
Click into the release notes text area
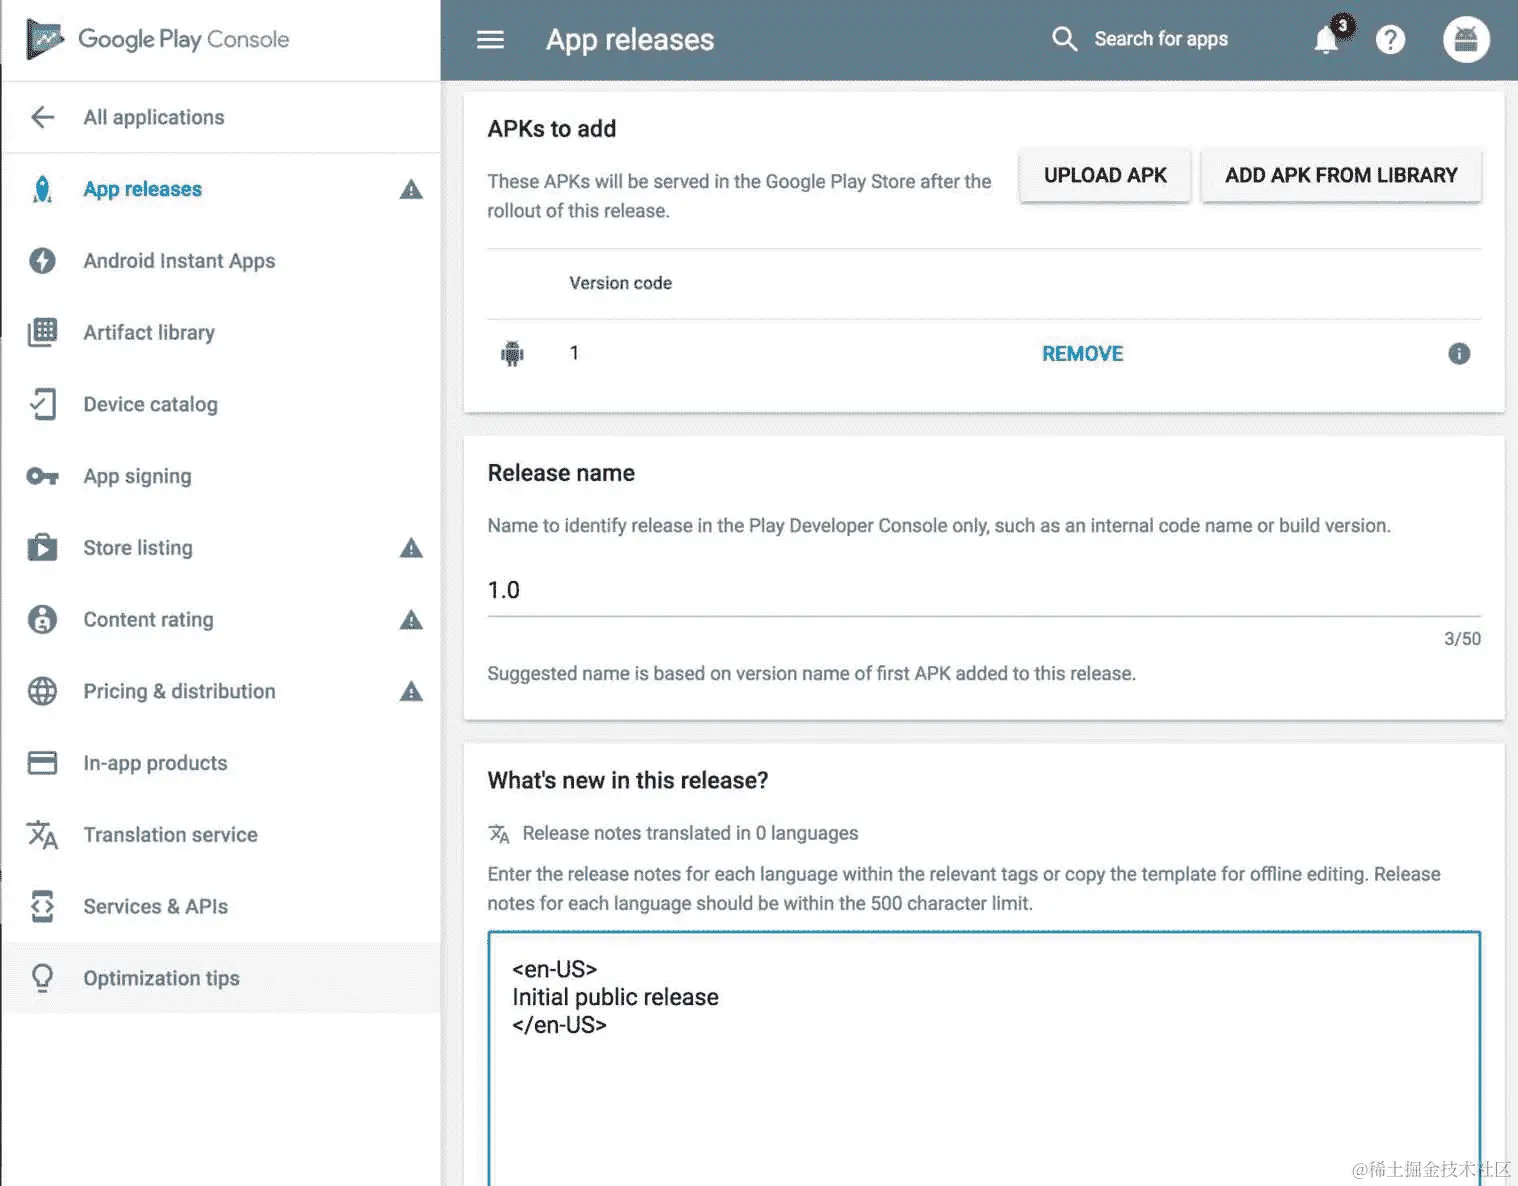[984, 1058]
